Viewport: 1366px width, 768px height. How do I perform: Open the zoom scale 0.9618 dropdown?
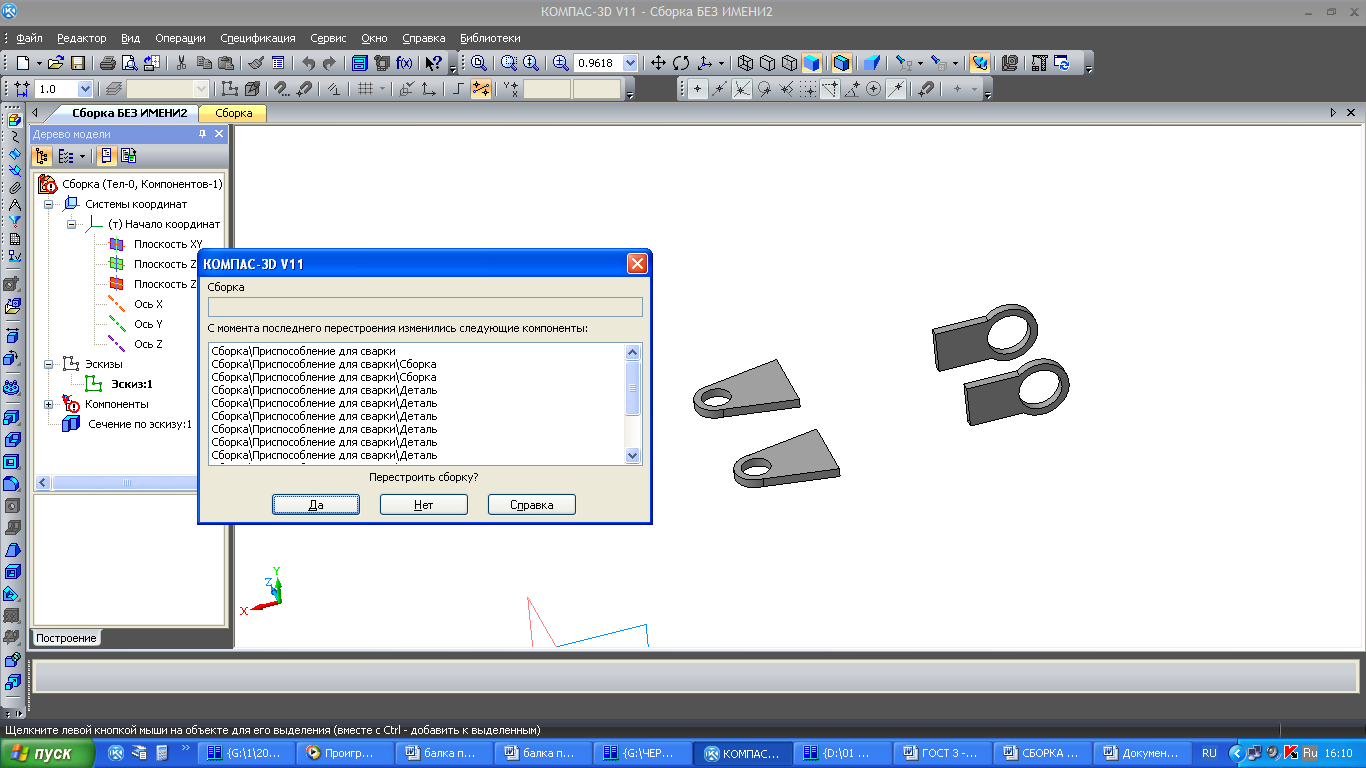click(x=630, y=63)
